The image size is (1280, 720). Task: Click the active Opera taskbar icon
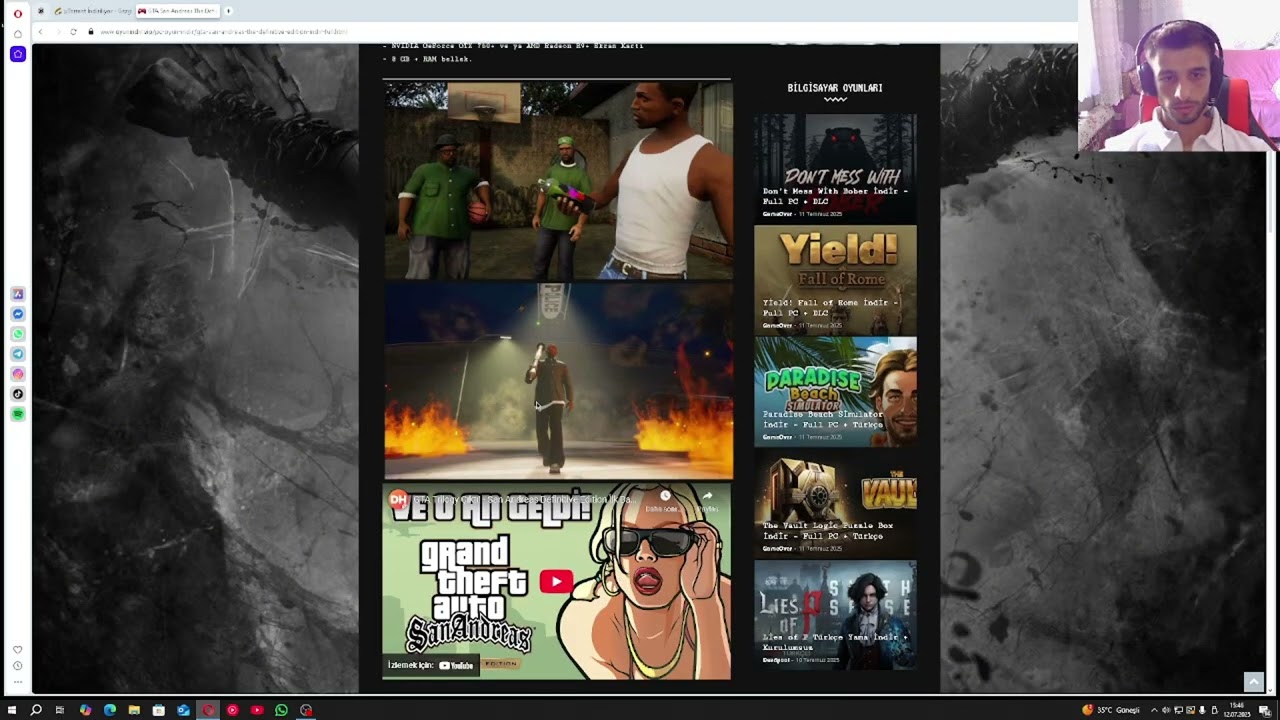tap(208, 710)
